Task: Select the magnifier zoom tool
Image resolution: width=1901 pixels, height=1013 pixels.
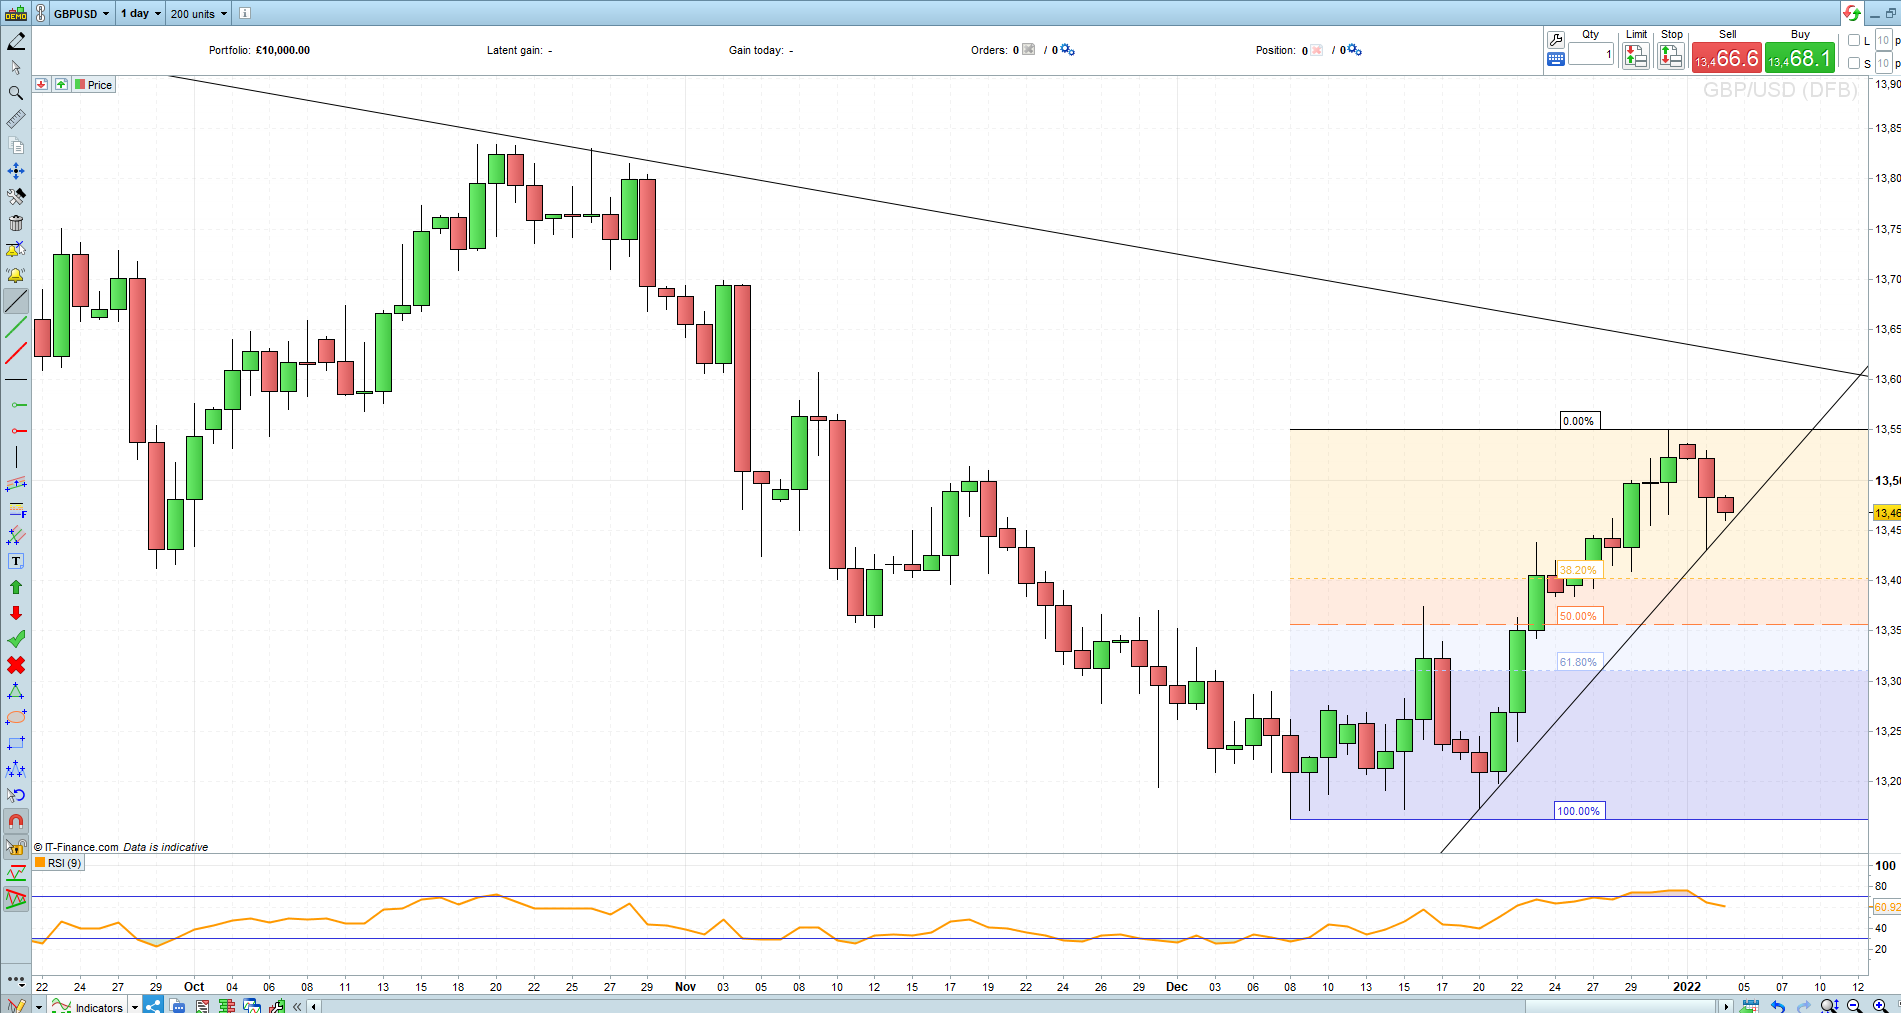Action: [16, 93]
